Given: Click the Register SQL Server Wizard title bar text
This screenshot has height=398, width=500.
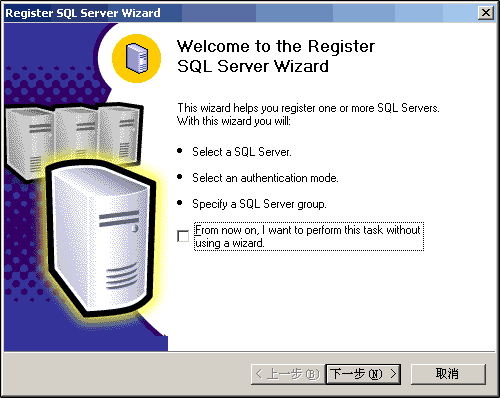Looking at the screenshot, I should pos(83,13).
